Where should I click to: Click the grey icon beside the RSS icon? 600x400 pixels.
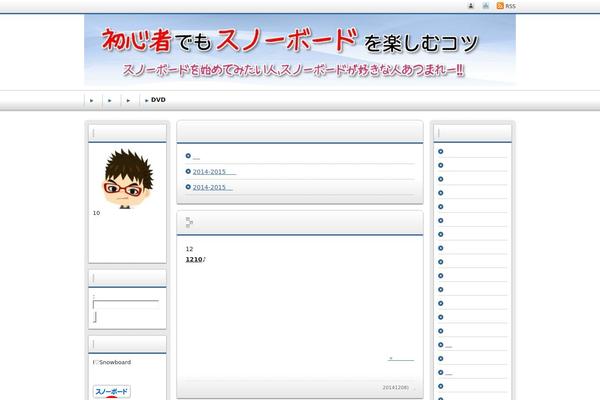tap(486, 6)
